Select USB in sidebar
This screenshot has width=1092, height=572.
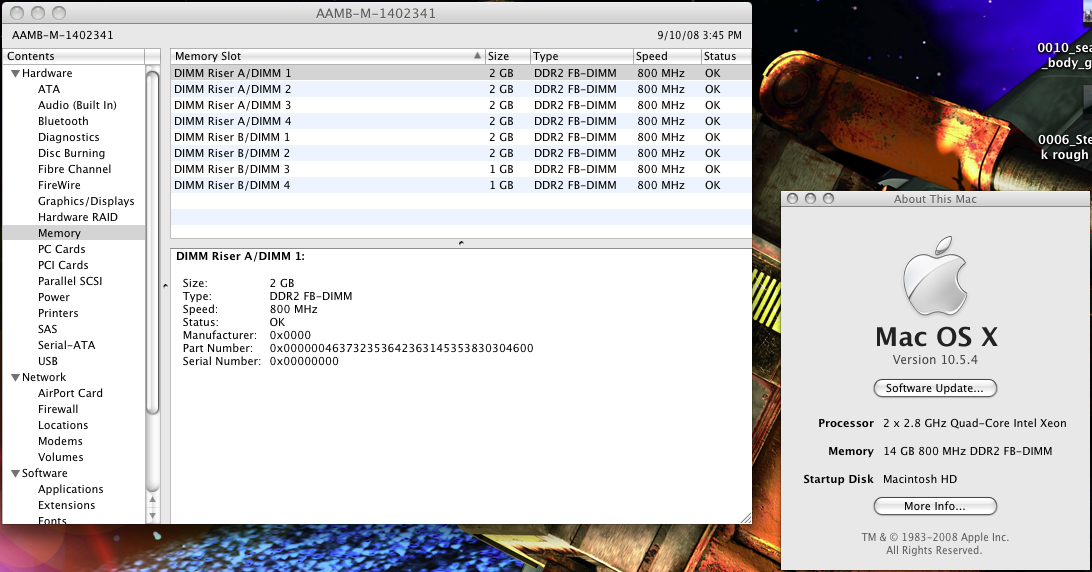47,362
